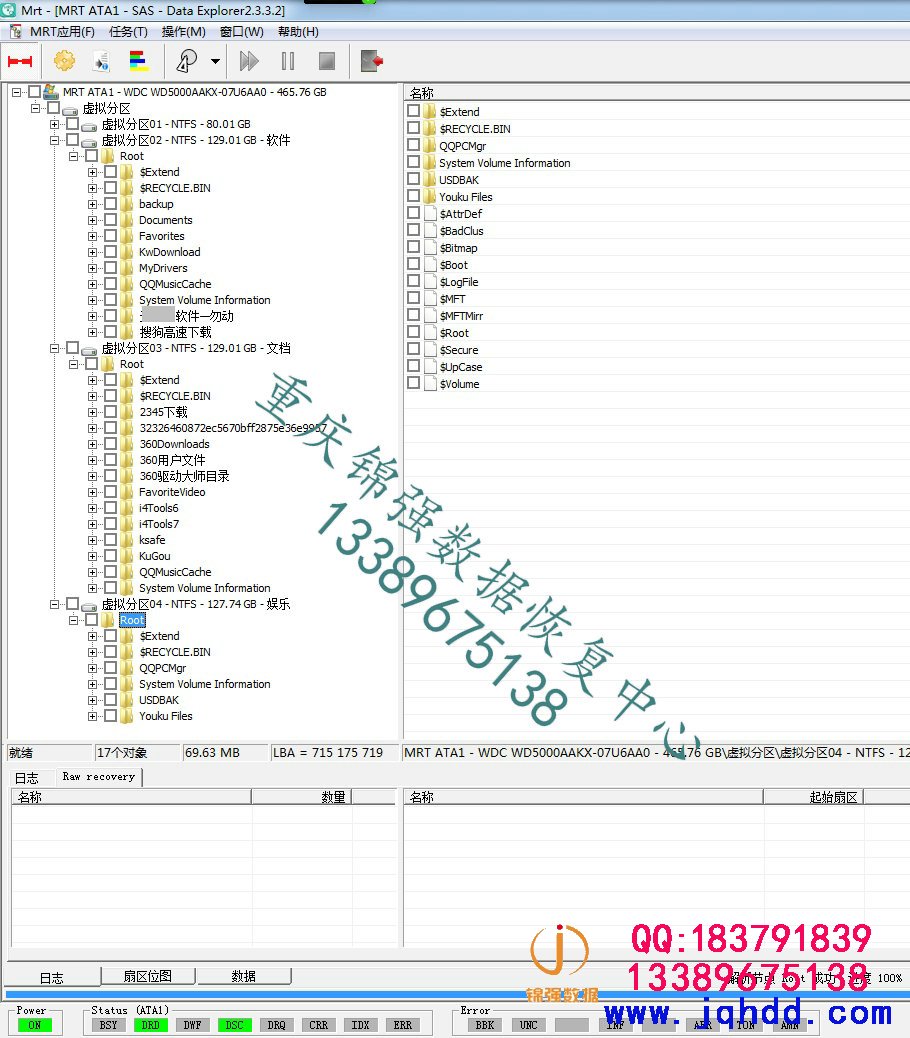
Task: Expand the MyDrivers folder node
Action: (x=92, y=268)
